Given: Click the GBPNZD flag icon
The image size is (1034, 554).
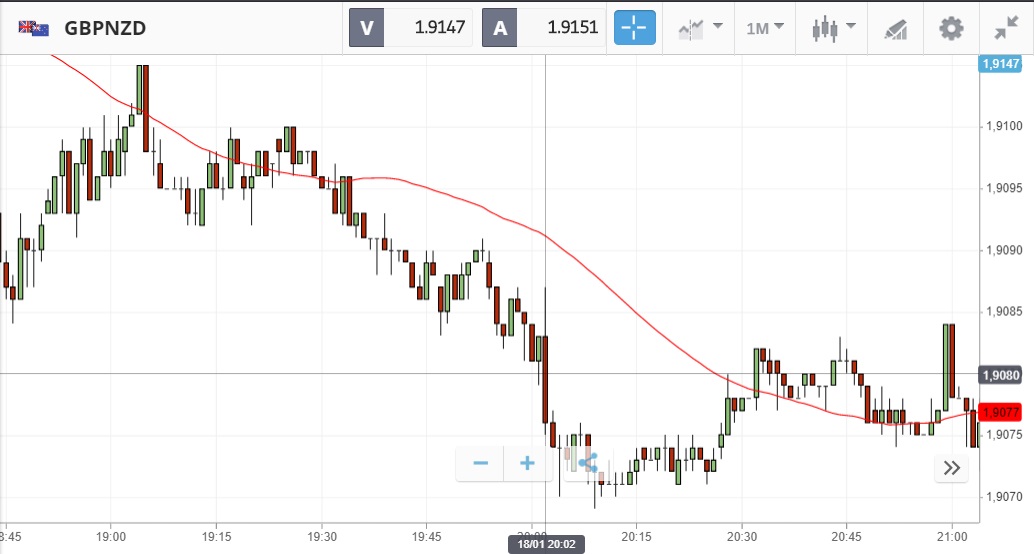Looking at the screenshot, I should point(33,28).
